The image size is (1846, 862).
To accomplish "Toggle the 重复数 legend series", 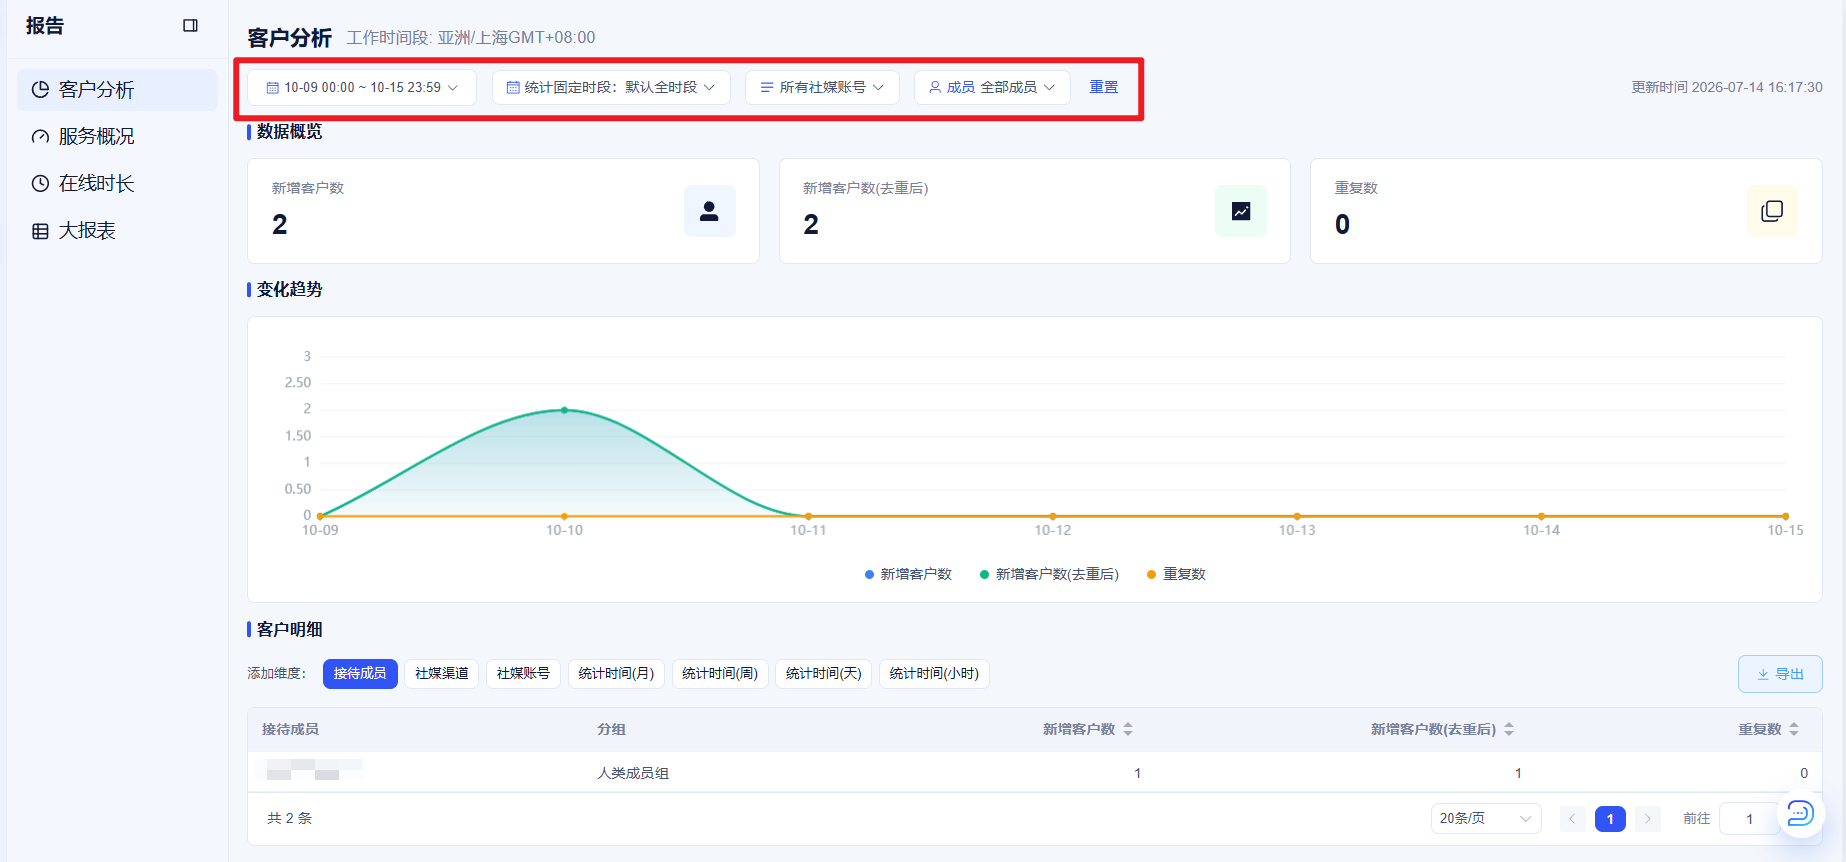I will [1176, 574].
